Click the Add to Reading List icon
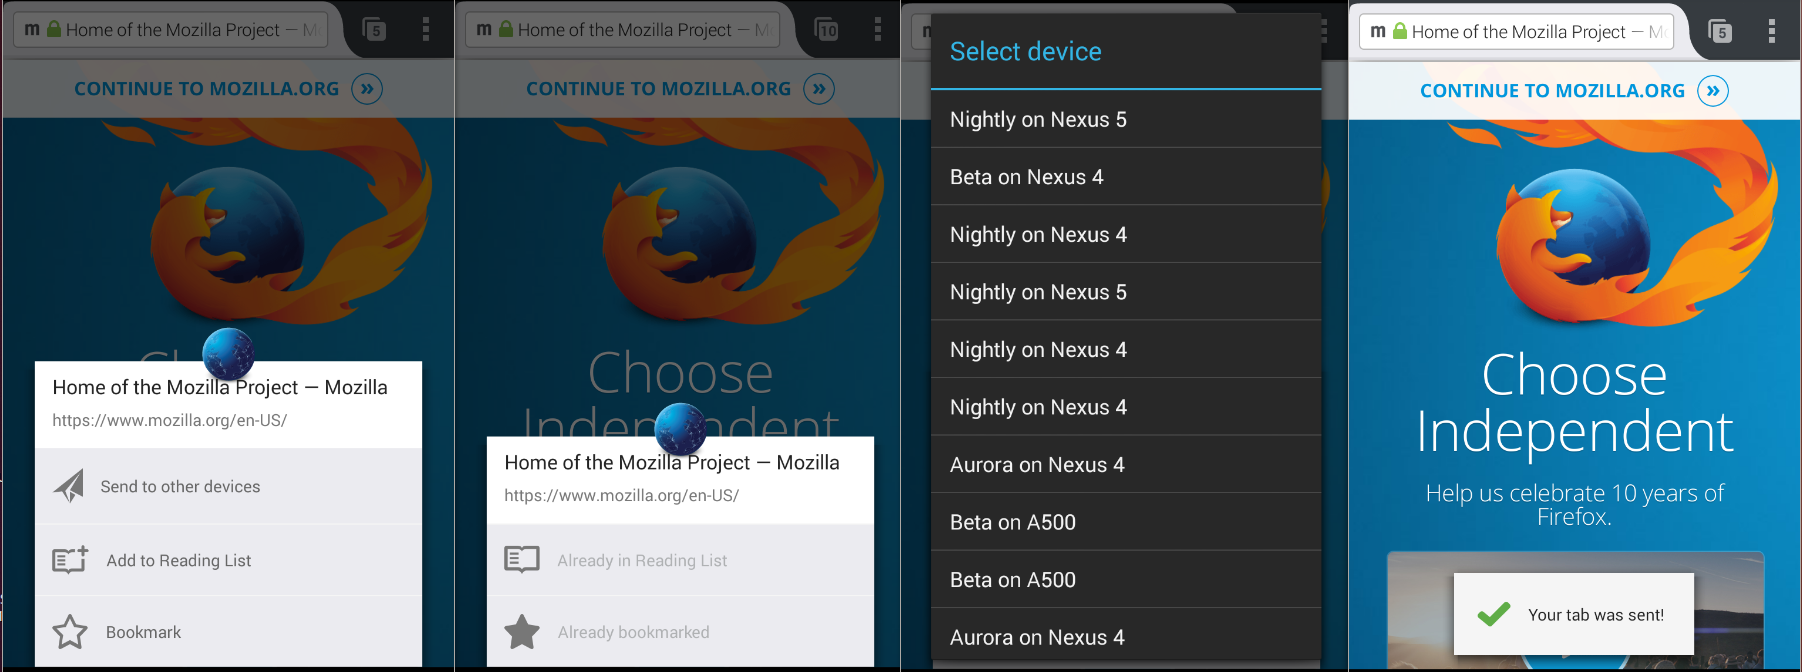This screenshot has height=672, width=1802. point(70,560)
